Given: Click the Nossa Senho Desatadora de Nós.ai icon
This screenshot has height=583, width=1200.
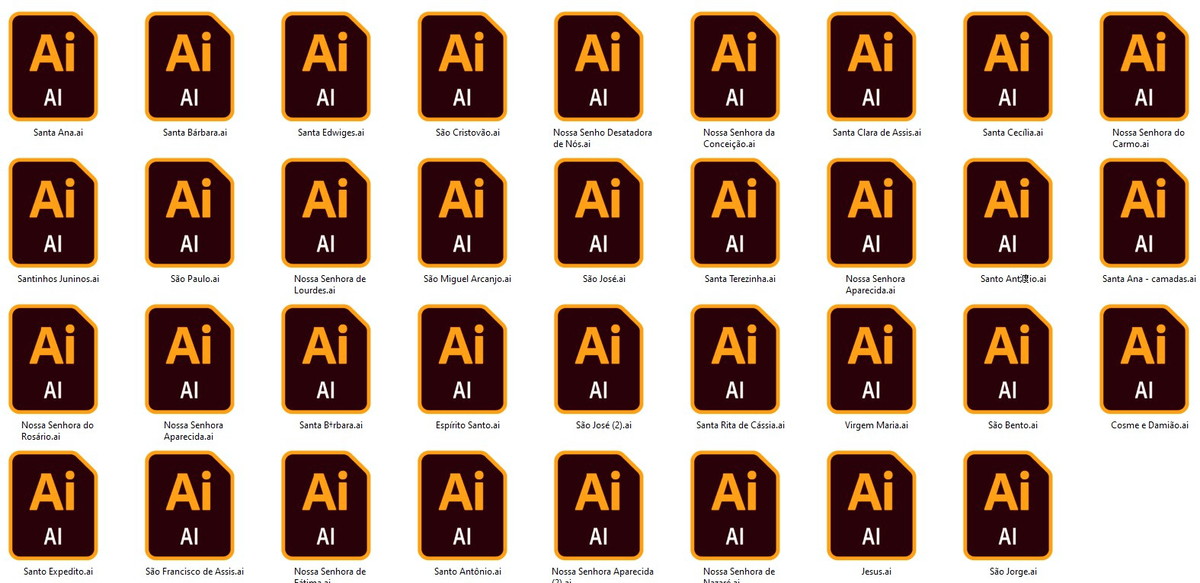Looking at the screenshot, I should [598, 66].
